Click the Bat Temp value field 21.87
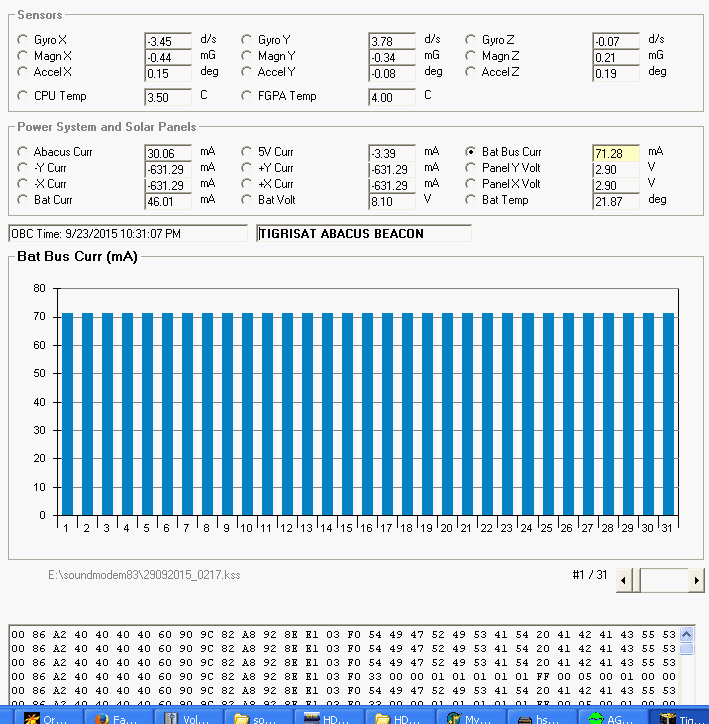This screenshot has width=709, height=724. [616, 201]
